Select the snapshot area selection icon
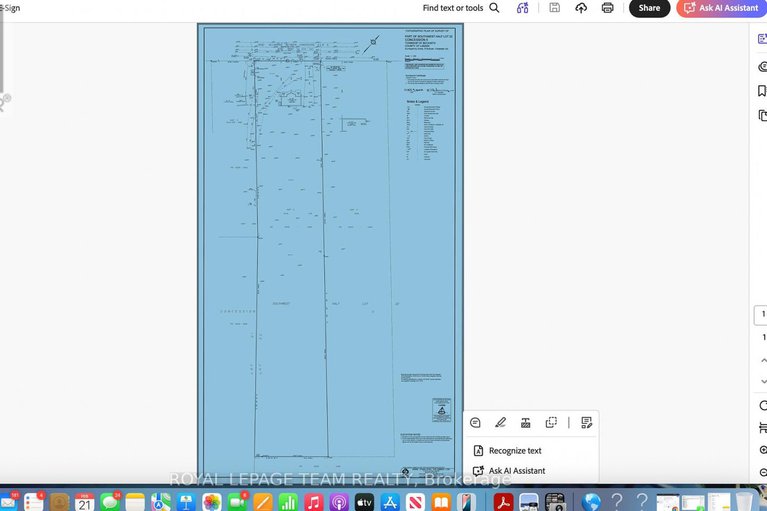This screenshot has width=767, height=511. (x=551, y=423)
